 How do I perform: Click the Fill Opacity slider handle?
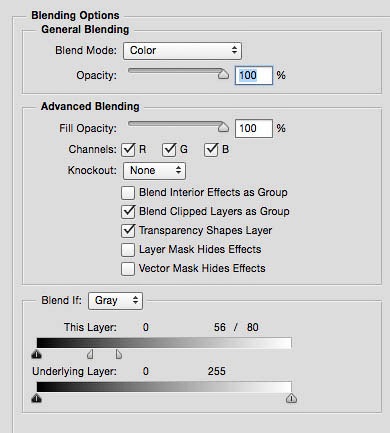[x=223, y=127]
